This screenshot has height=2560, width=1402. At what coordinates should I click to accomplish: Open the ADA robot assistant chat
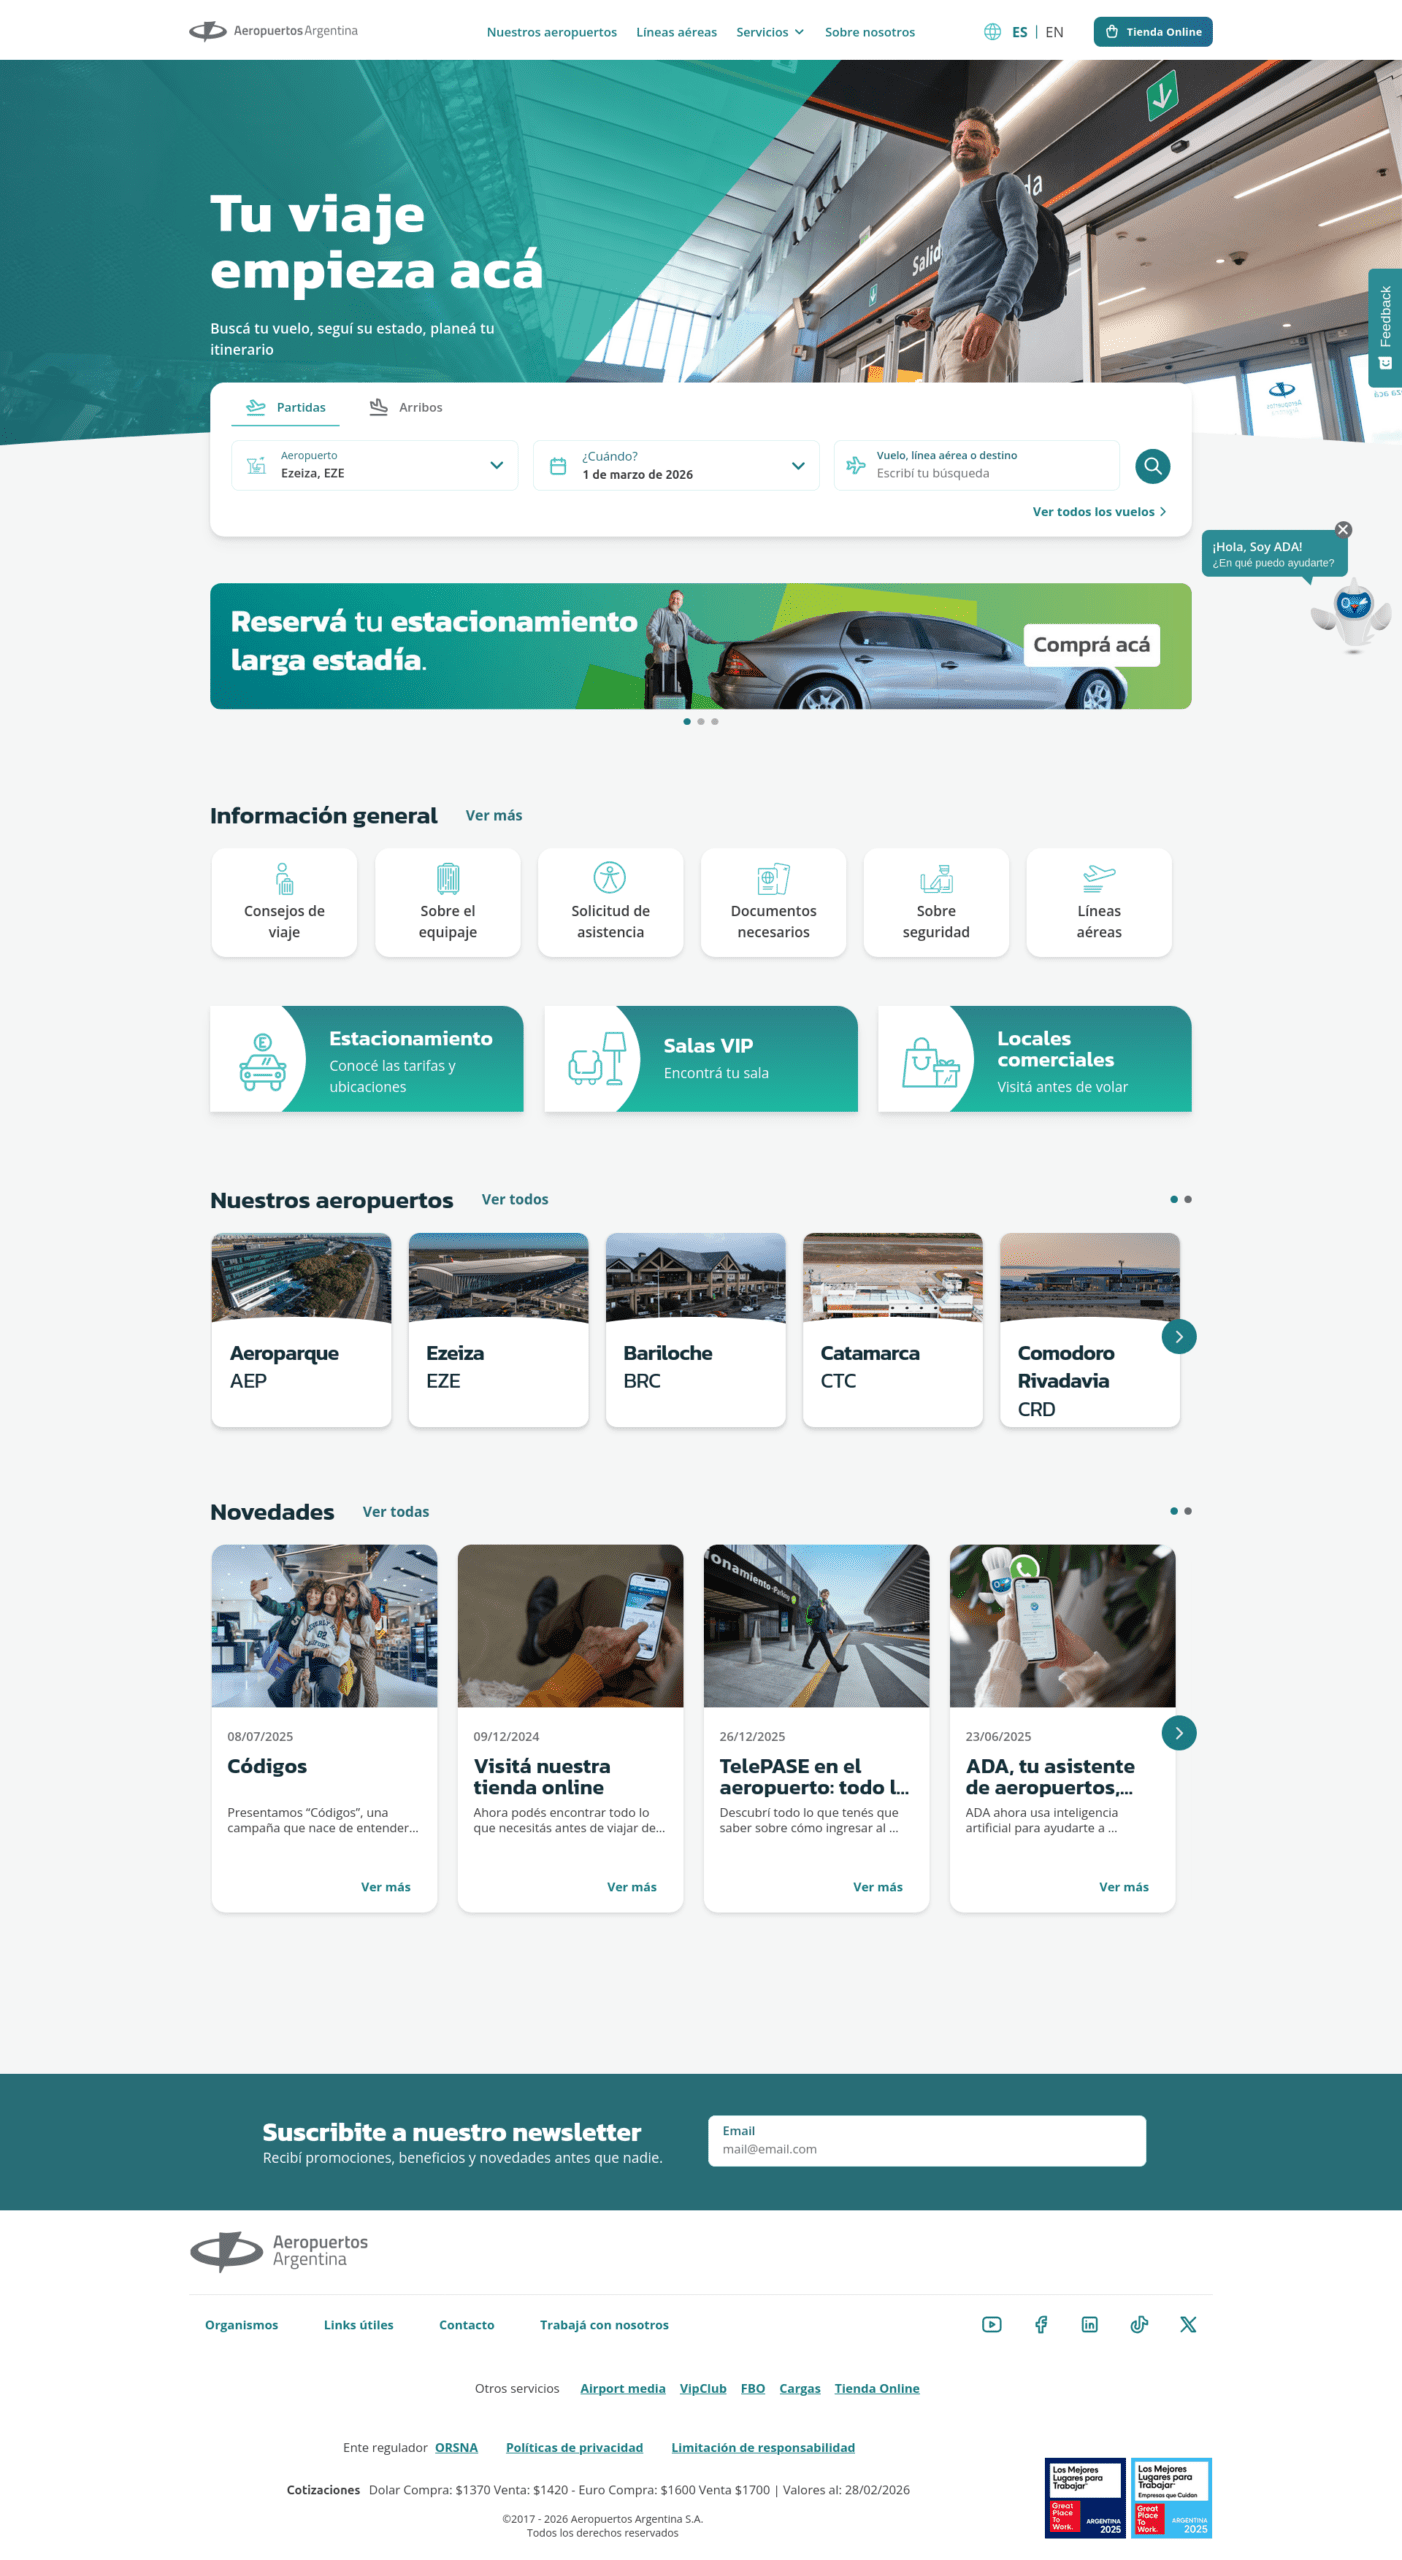[1352, 613]
